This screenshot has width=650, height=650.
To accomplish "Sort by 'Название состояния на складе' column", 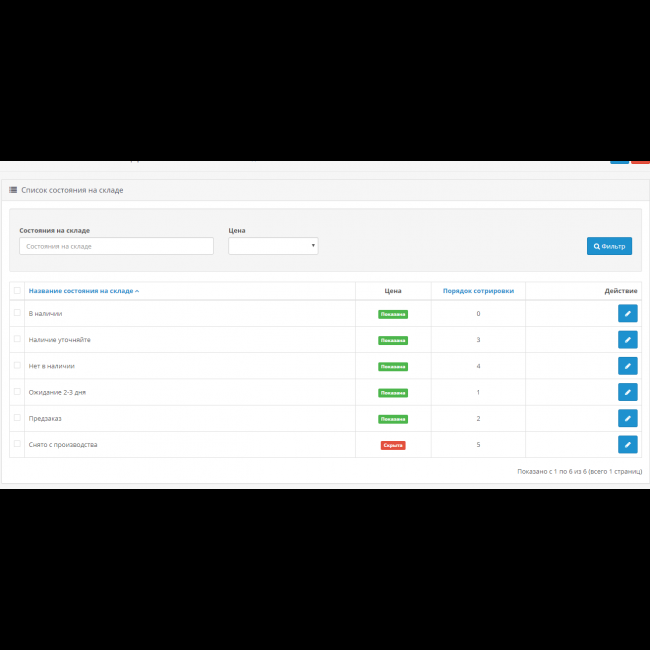I will click(x=83, y=291).
